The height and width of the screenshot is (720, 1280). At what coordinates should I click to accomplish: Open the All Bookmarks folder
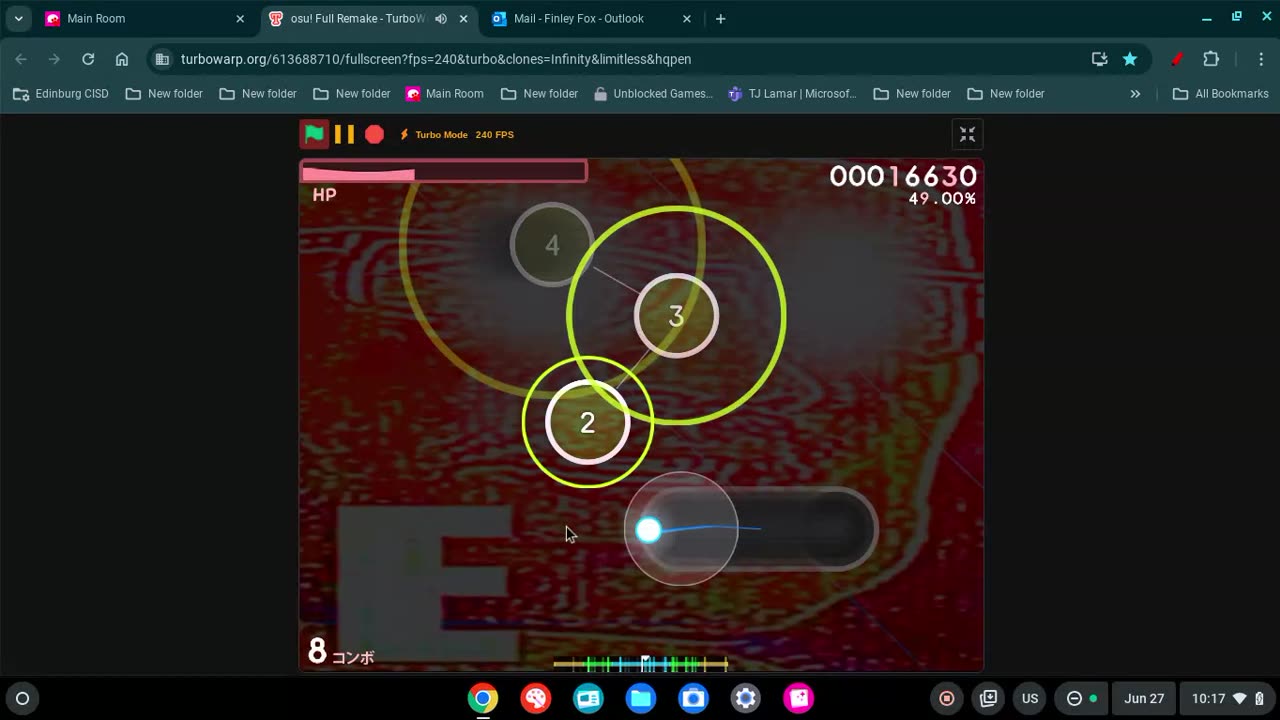point(1221,94)
